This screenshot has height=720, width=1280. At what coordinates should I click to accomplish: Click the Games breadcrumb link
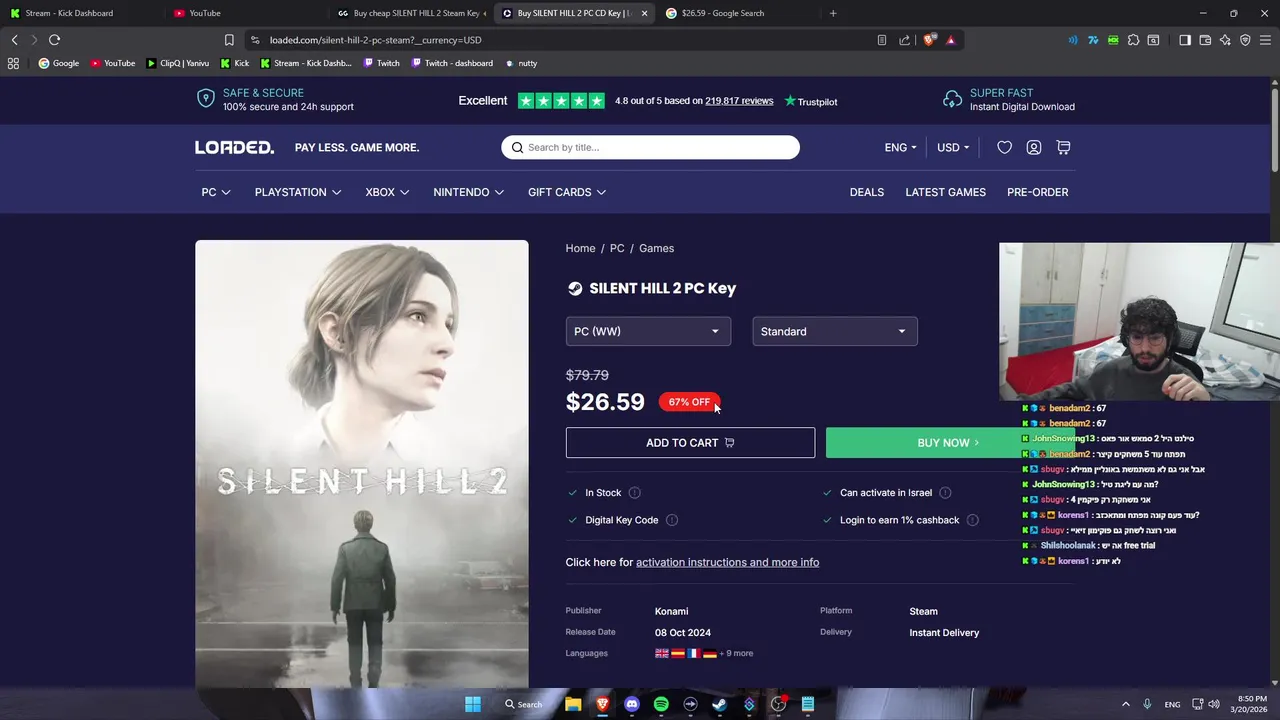pyautogui.click(x=656, y=248)
